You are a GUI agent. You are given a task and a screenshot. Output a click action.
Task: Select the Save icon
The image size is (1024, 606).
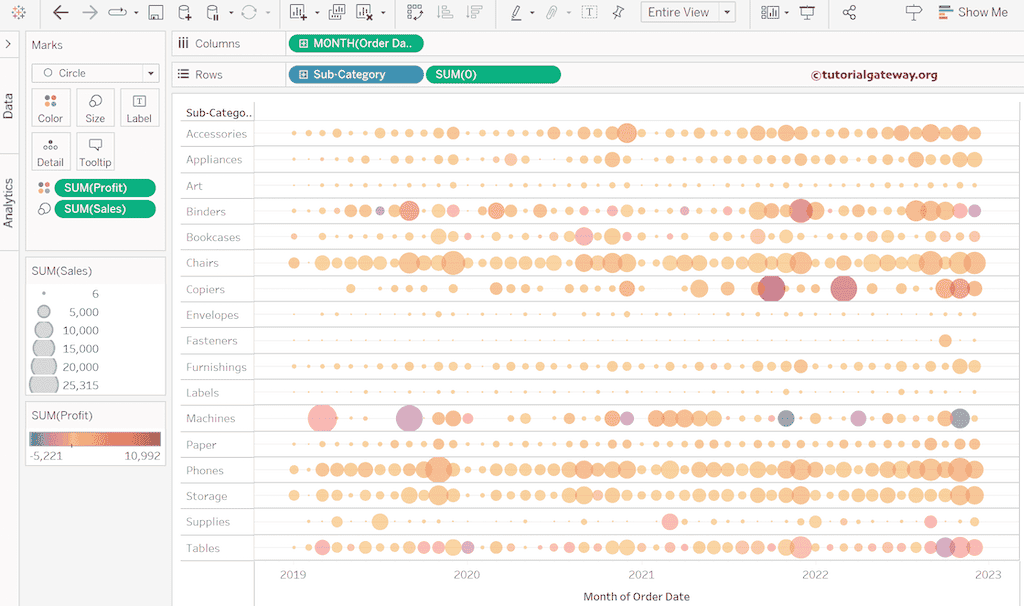[155, 12]
